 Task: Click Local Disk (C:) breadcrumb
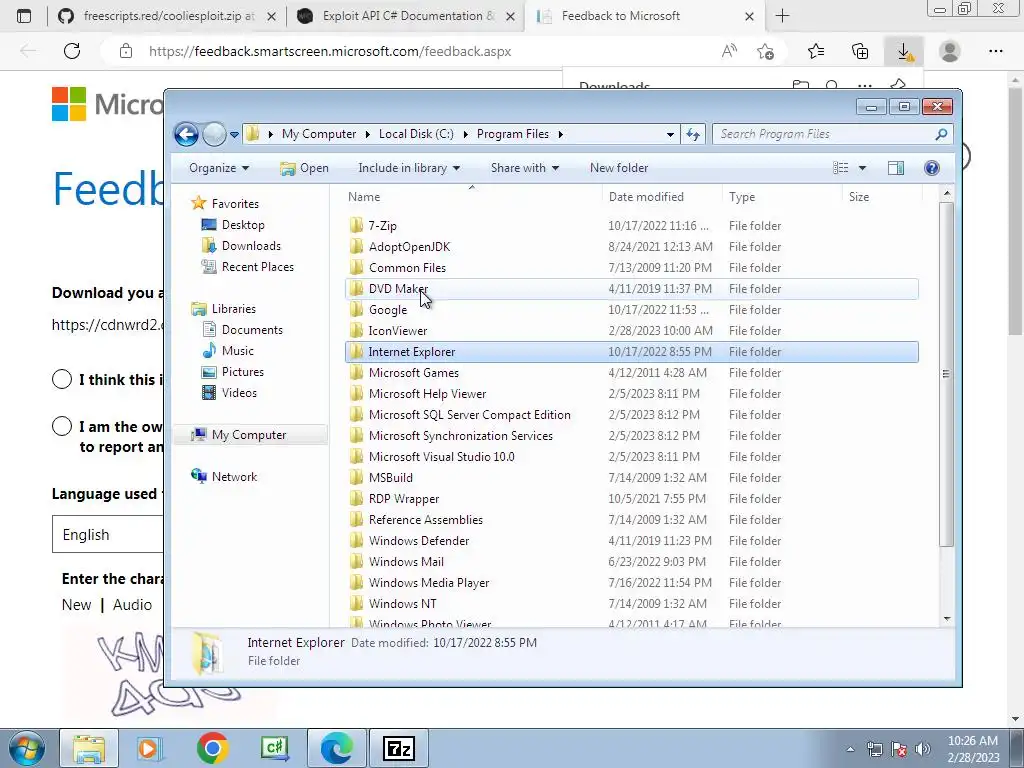pyautogui.click(x=416, y=134)
